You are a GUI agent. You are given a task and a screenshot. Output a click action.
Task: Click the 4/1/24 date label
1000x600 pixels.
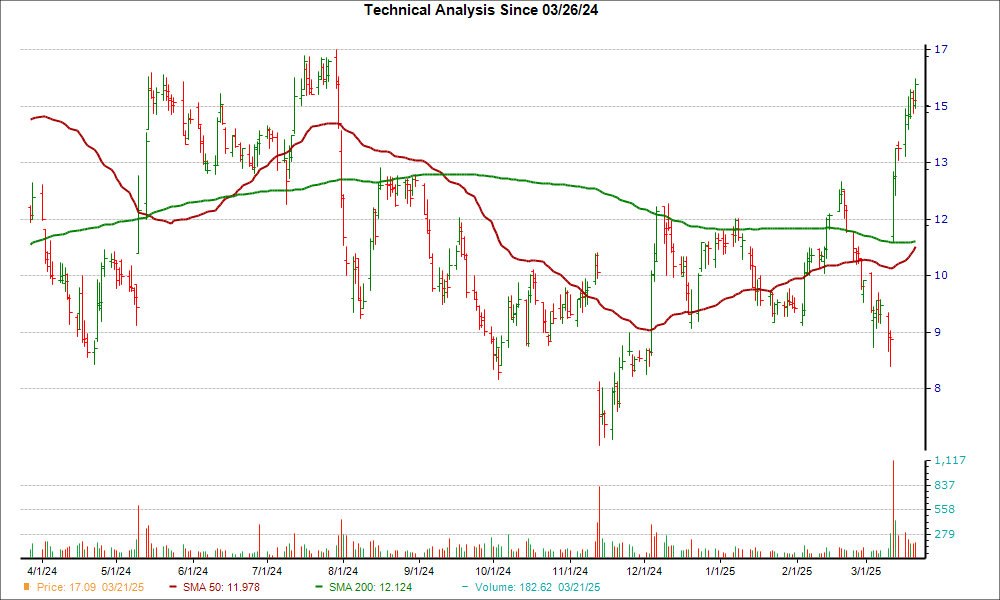point(42,571)
